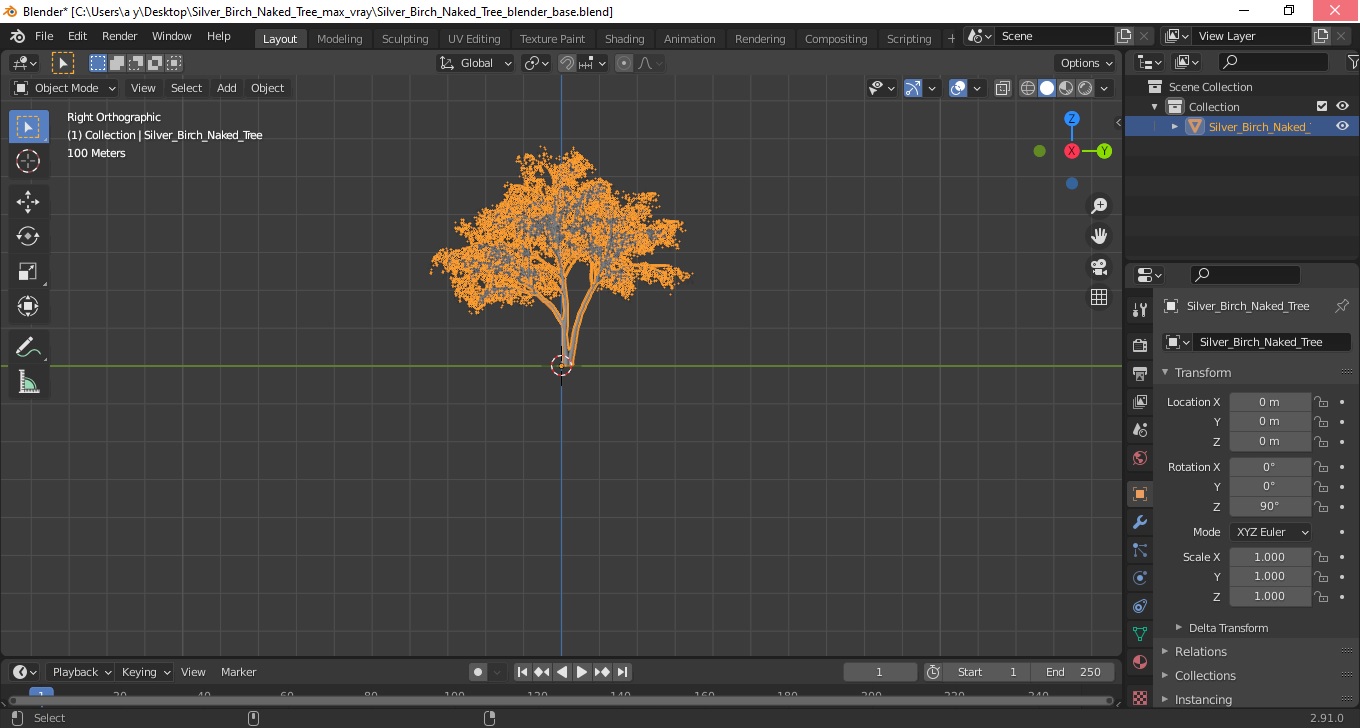Screen dimensions: 1360x728
Task: Open Render properties tab
Action: (1139, 345)
